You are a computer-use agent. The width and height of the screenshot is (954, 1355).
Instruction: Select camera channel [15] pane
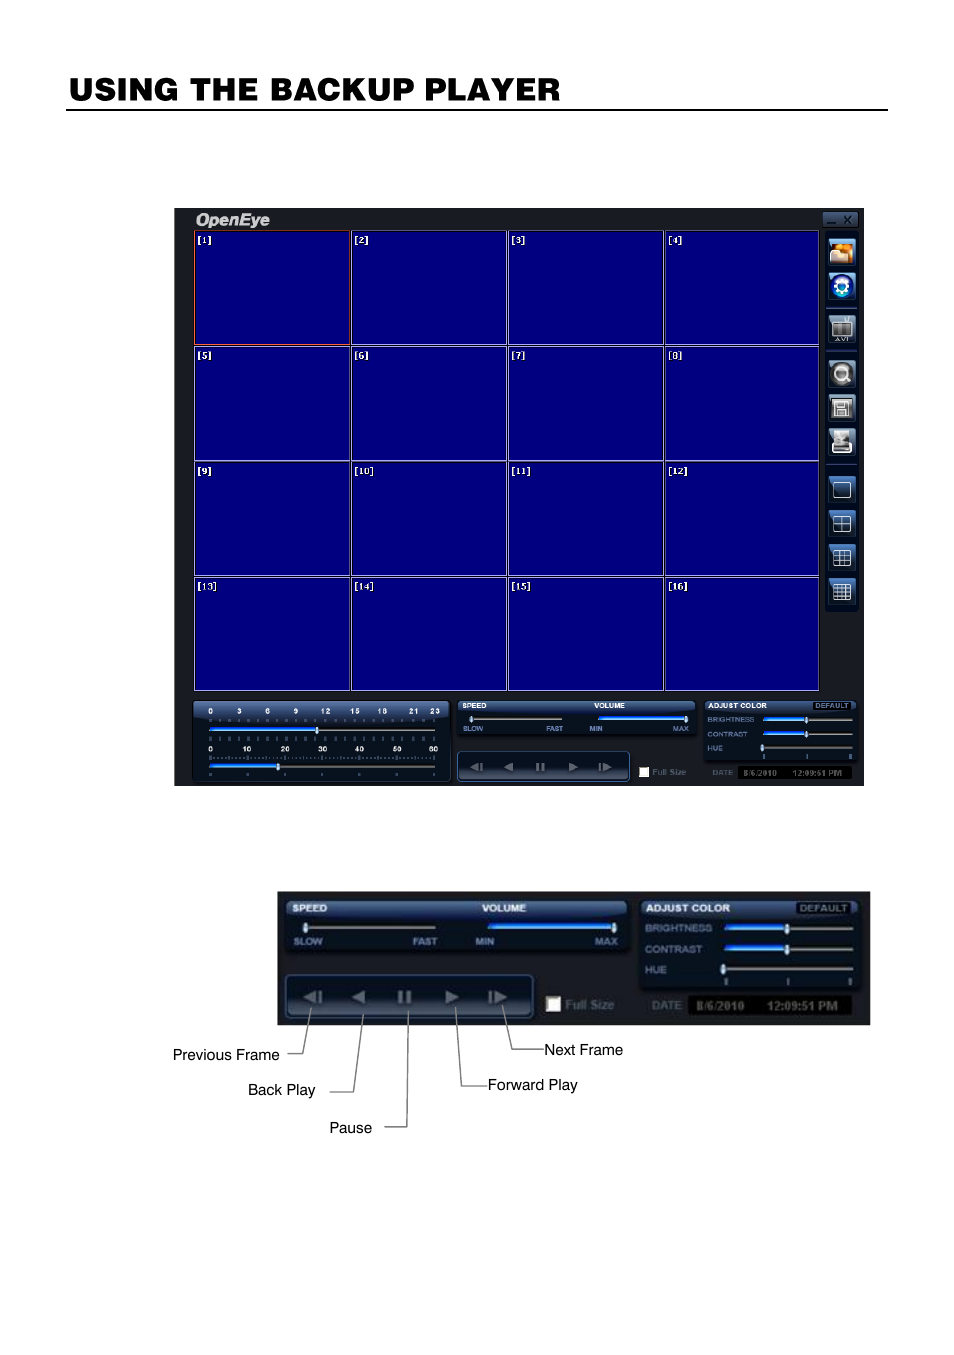click(x=586, y=634)
